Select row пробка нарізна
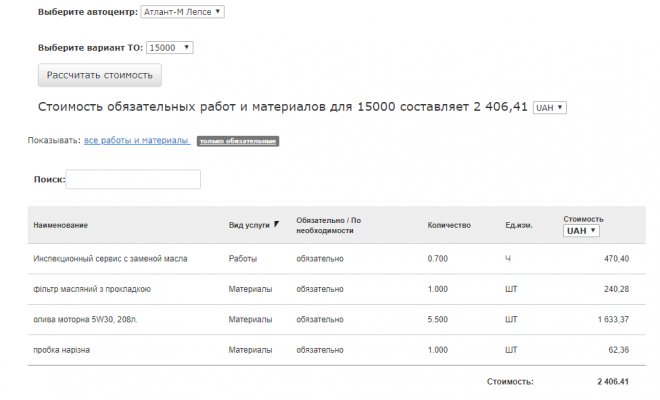The image size is (660, 400). pyautogui.click(x=337, y=350)
